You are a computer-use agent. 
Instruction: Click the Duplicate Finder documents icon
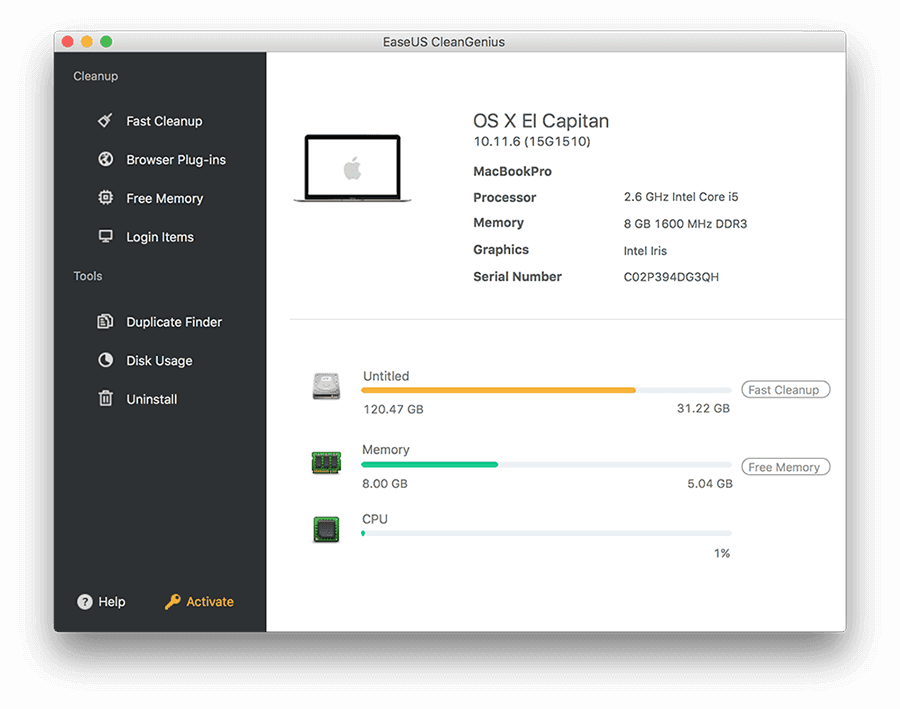[x=105, y=321]
